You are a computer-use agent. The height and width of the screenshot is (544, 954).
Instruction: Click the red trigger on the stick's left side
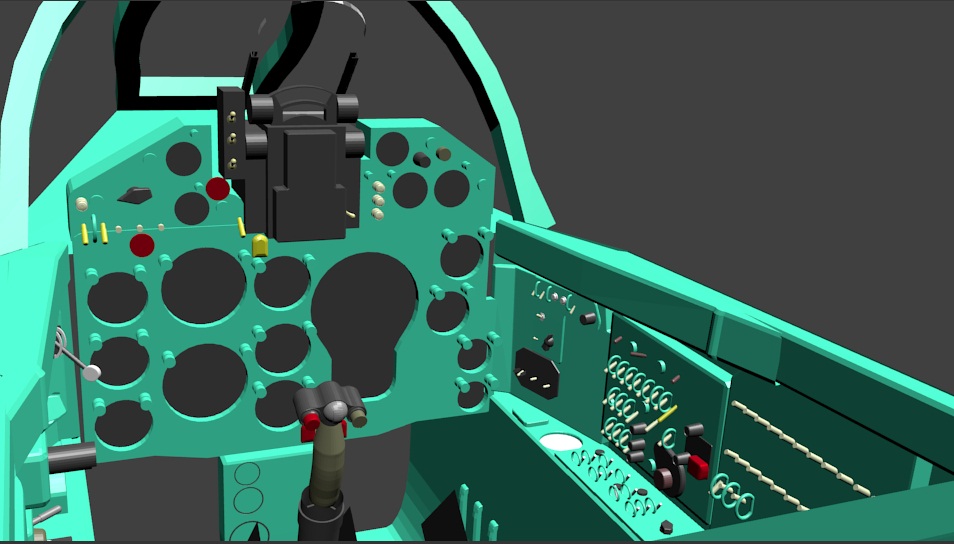(310, 424)
